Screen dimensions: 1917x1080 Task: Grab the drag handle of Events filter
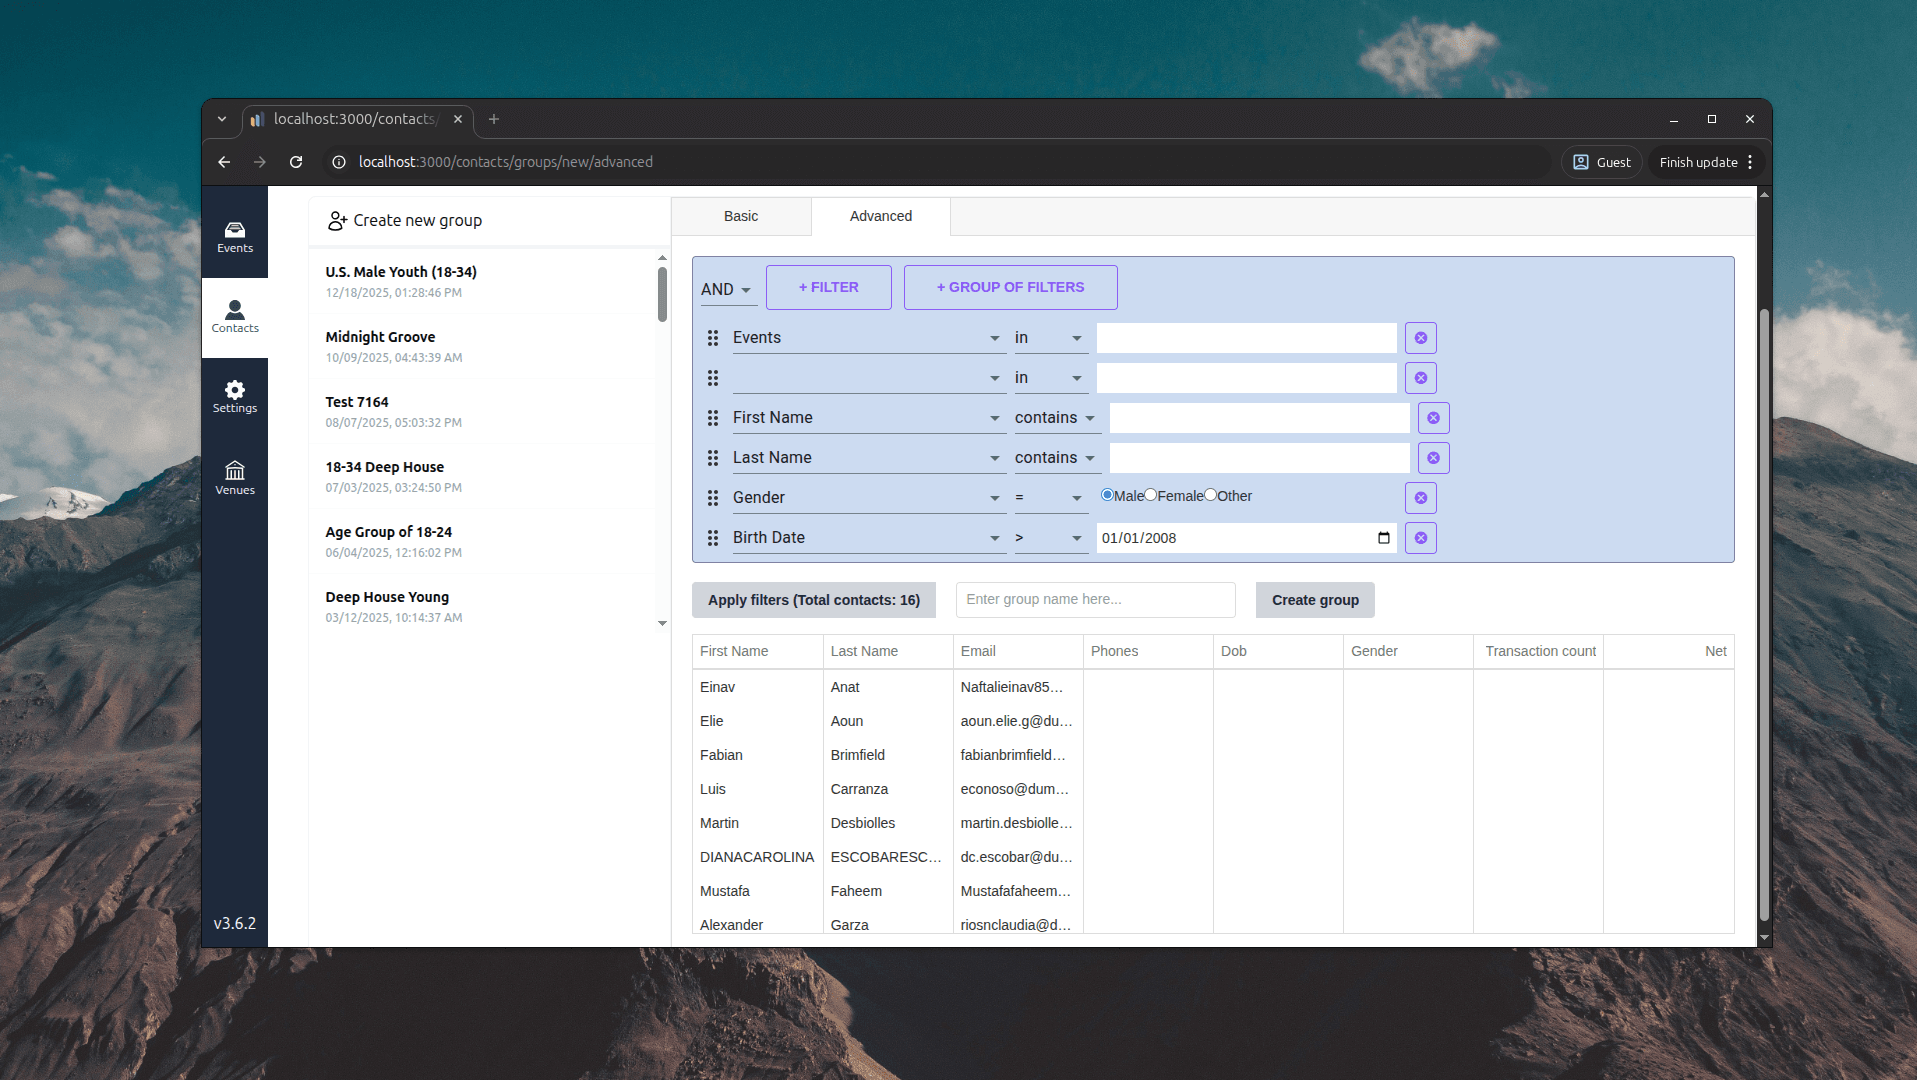tap(713, 338)
